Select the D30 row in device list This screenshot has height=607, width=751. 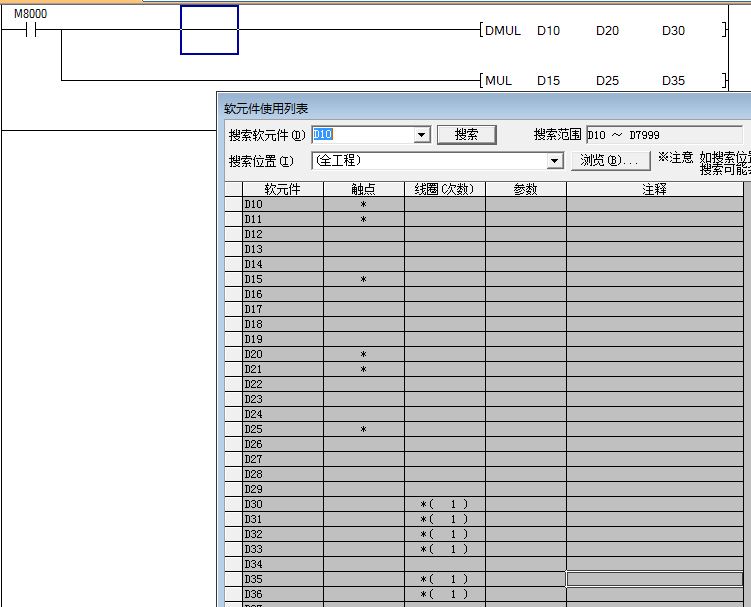[282, 504]
